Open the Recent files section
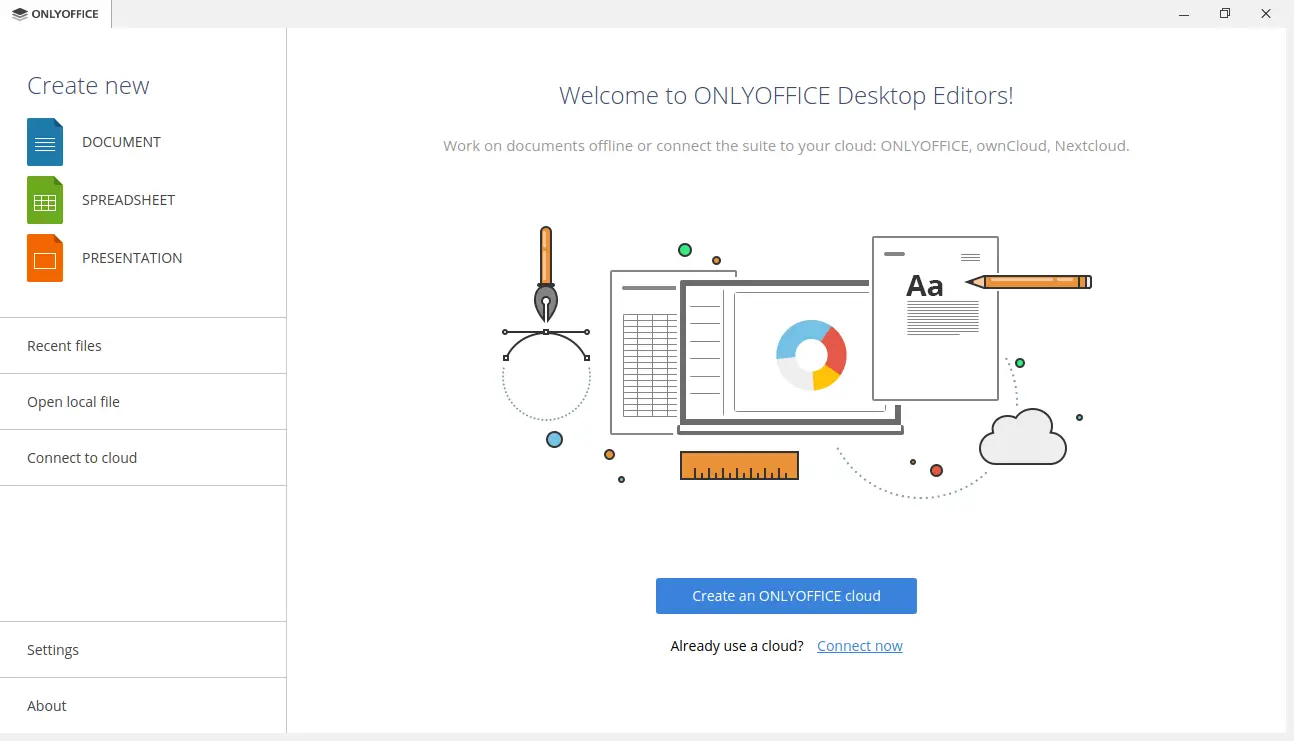The image size is (1294, 741). (143, 346)
